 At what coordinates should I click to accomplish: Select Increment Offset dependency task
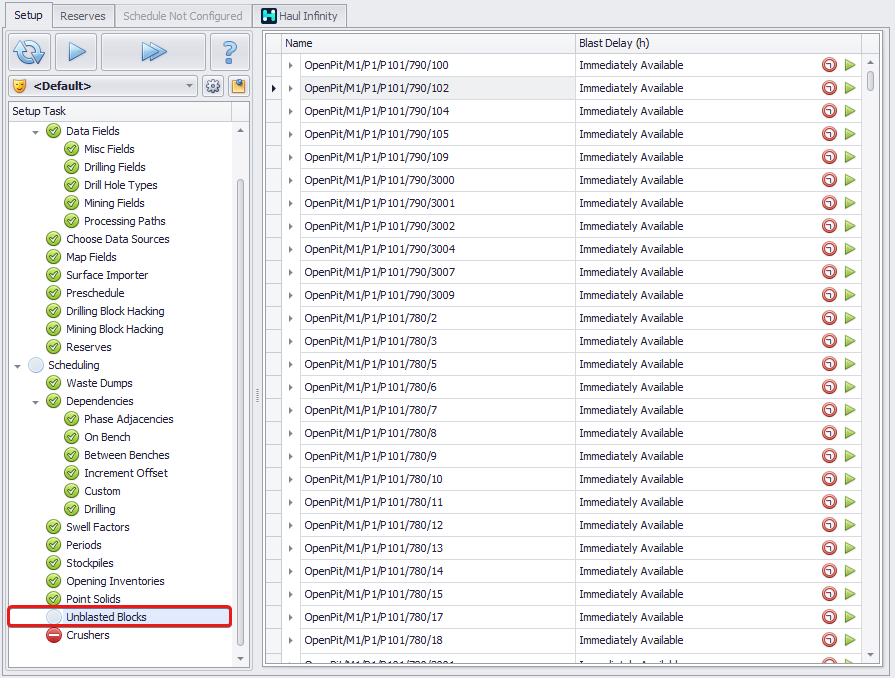tap(126, 473)
